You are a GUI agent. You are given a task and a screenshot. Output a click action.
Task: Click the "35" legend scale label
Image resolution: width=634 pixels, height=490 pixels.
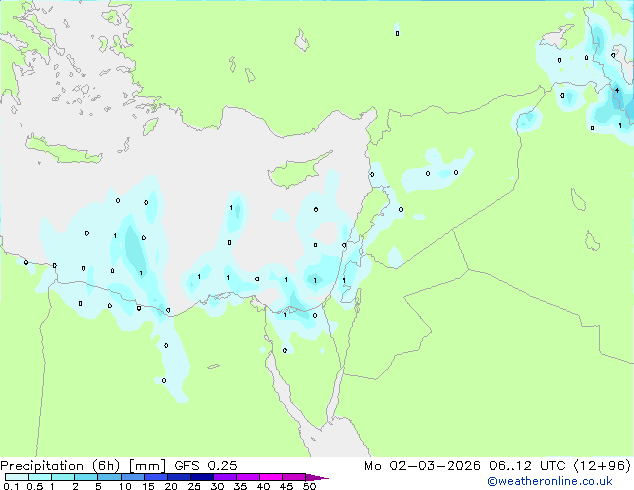tap(240, 486)
